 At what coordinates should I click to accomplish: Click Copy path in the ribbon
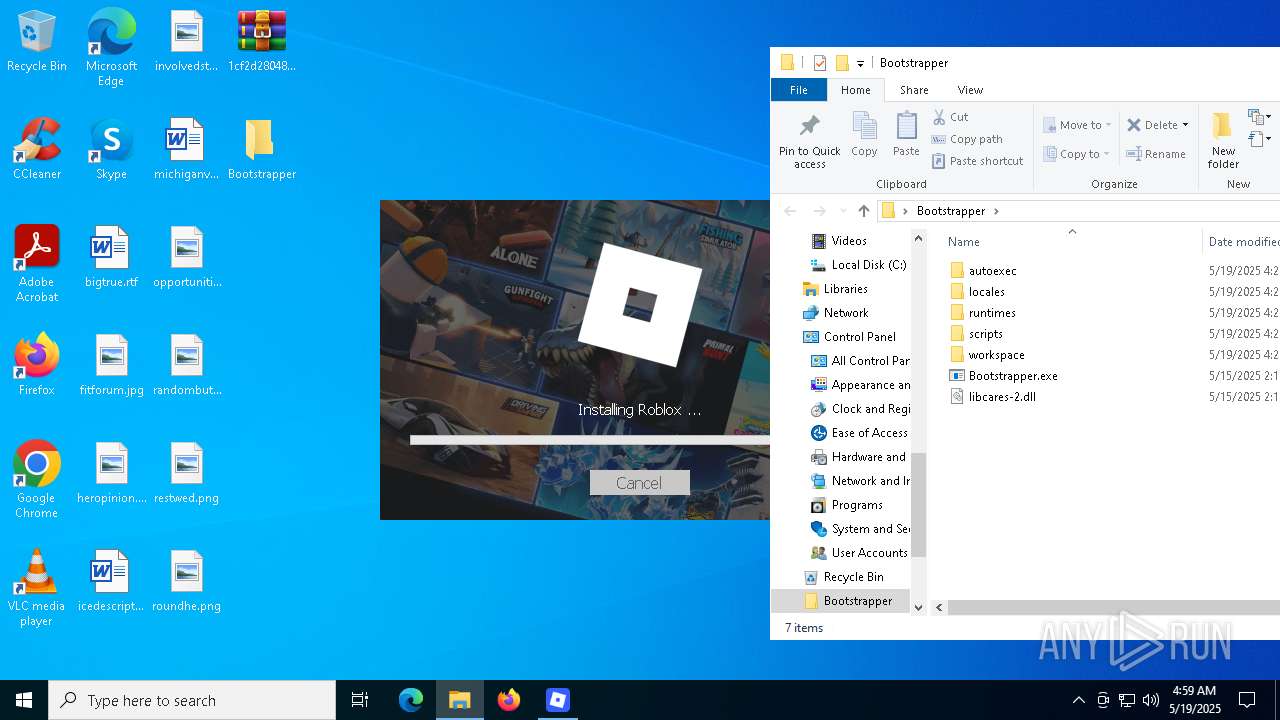(967, 139)
